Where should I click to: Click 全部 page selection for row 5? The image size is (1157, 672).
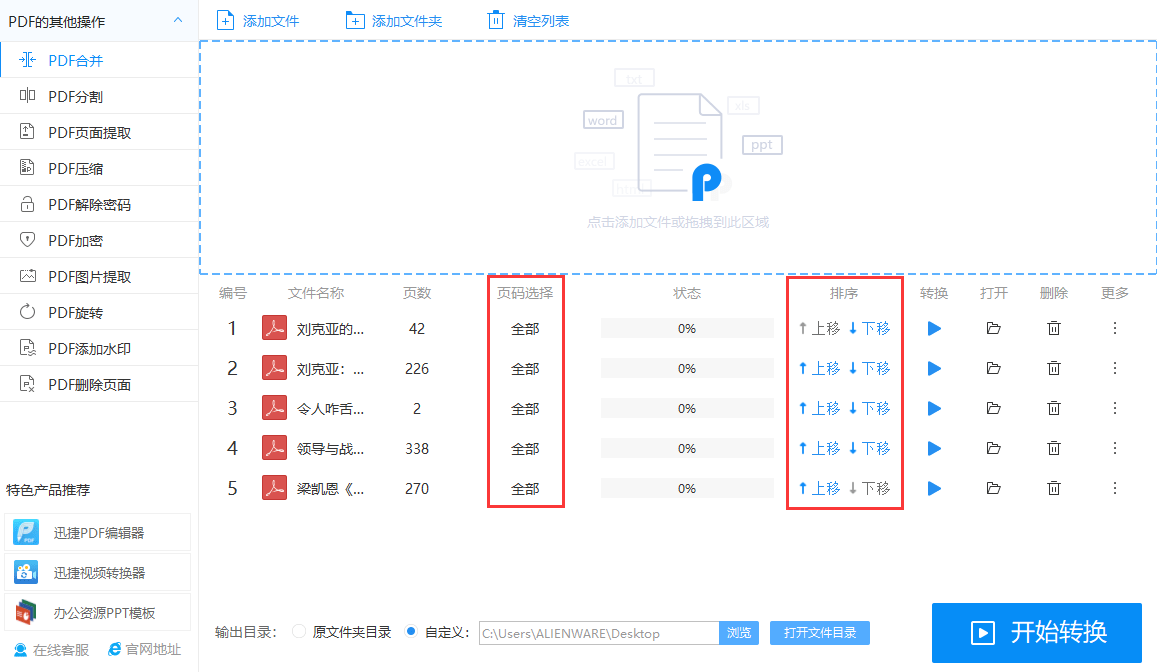point(525,488)
